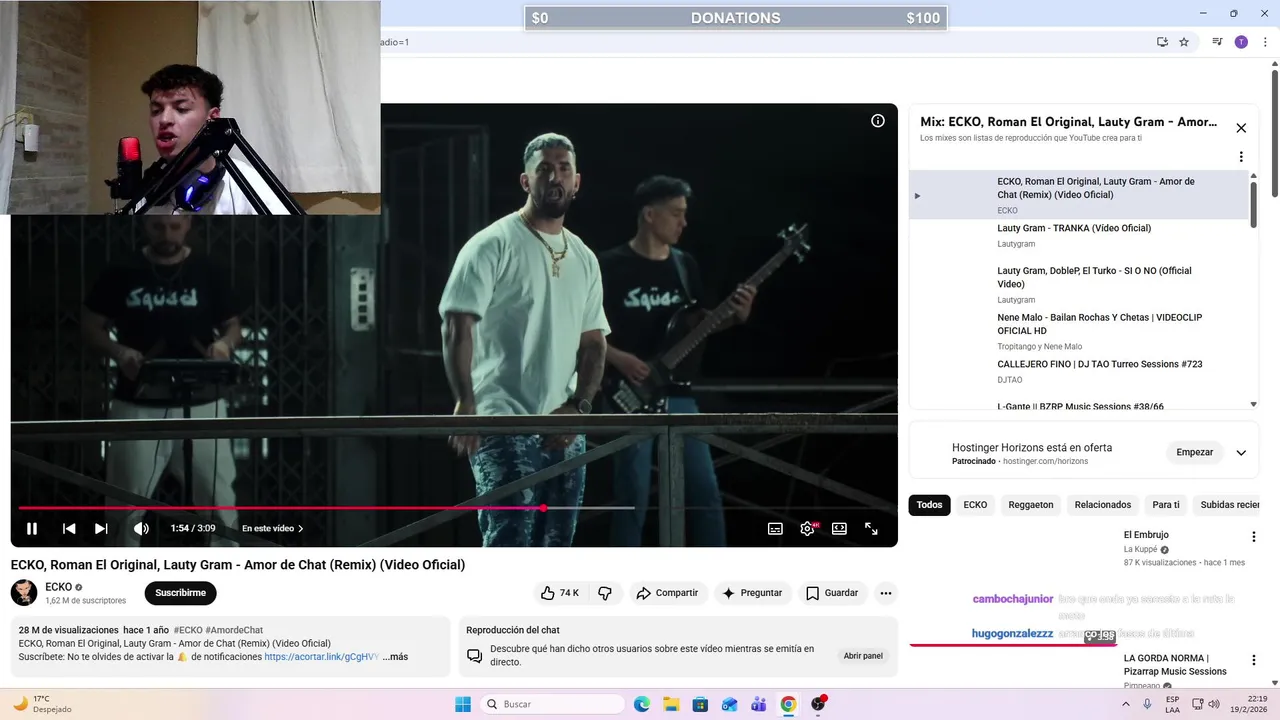Image resolution: width=1280 pixels, height=720 pixels.
Task: Mute the video volume
Action: (141, 528)
